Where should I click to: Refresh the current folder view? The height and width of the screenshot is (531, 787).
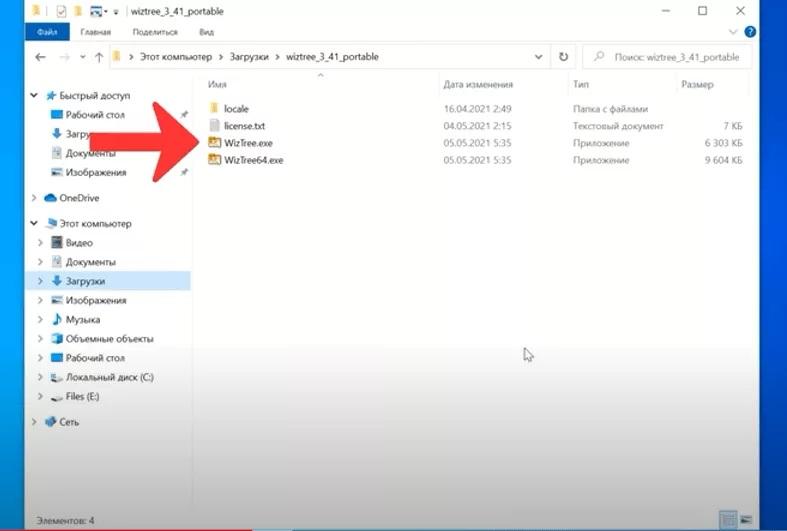tap(564, 57)
